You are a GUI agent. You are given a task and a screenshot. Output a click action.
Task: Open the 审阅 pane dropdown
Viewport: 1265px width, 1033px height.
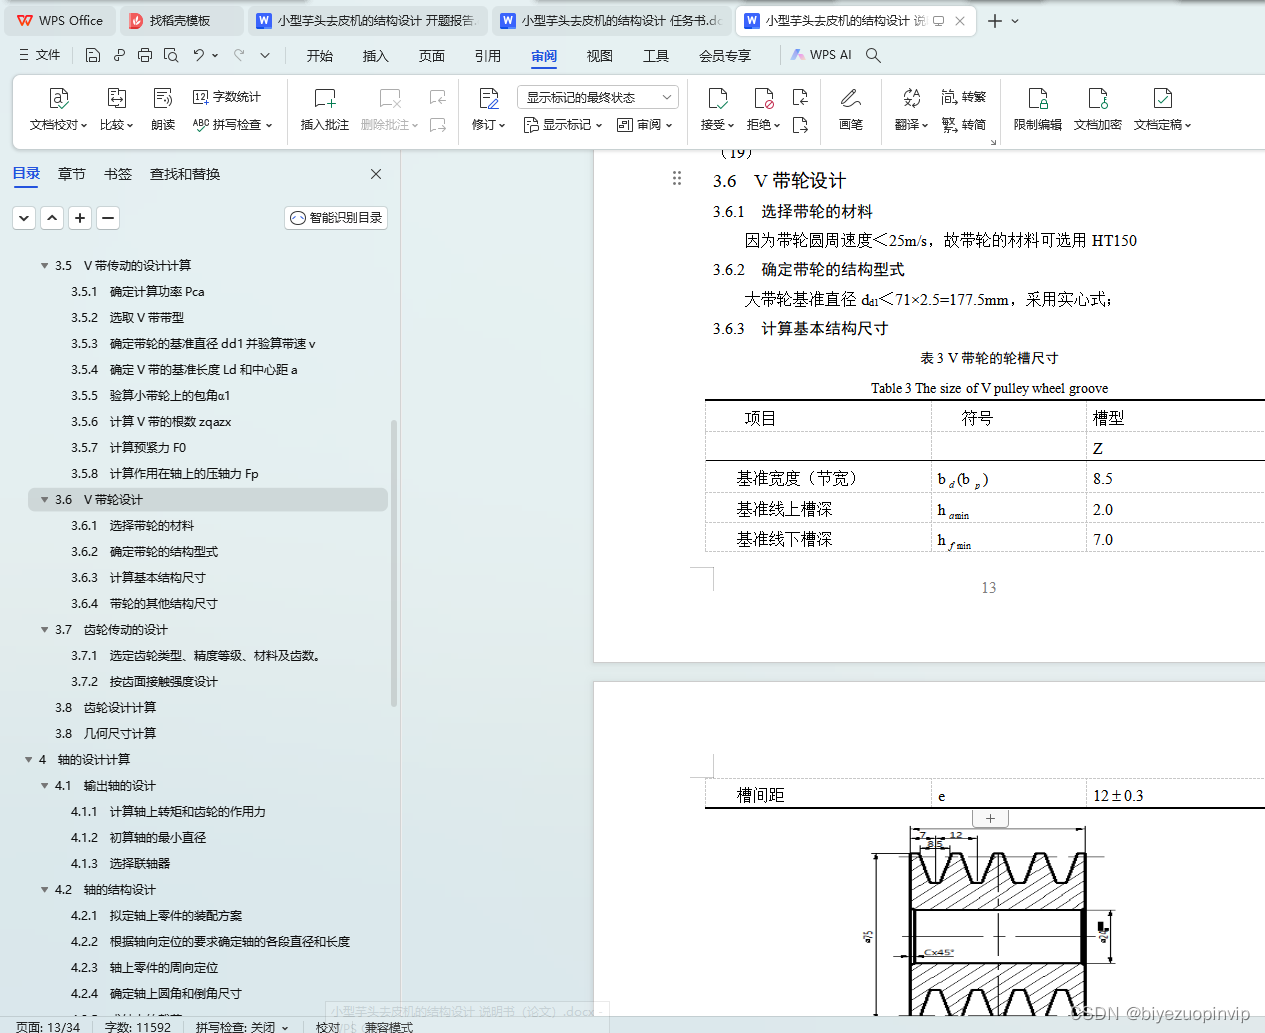(644, 125)
